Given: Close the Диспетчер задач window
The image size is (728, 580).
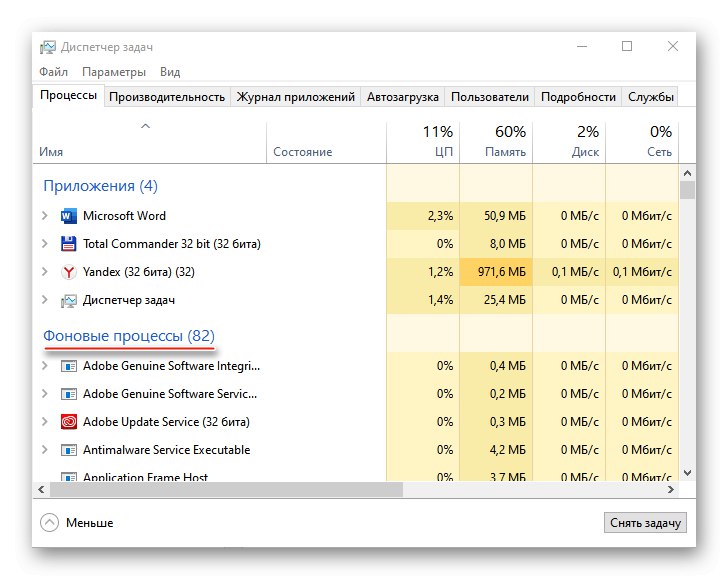Looking at the screenshot, I should click(x=673, y=46).
